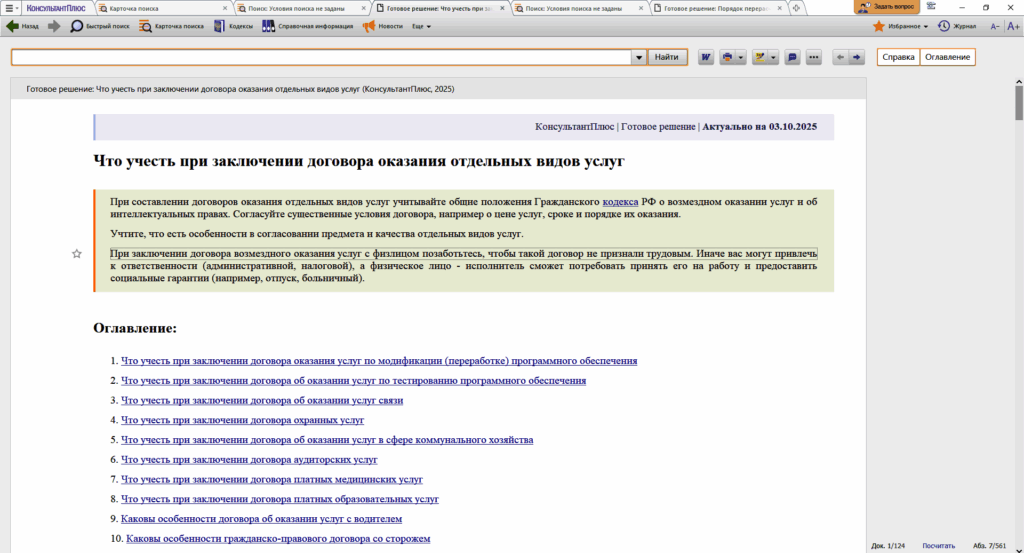
Task: Click the Назад back arrow icon
Action: click(x=12, y=26)
